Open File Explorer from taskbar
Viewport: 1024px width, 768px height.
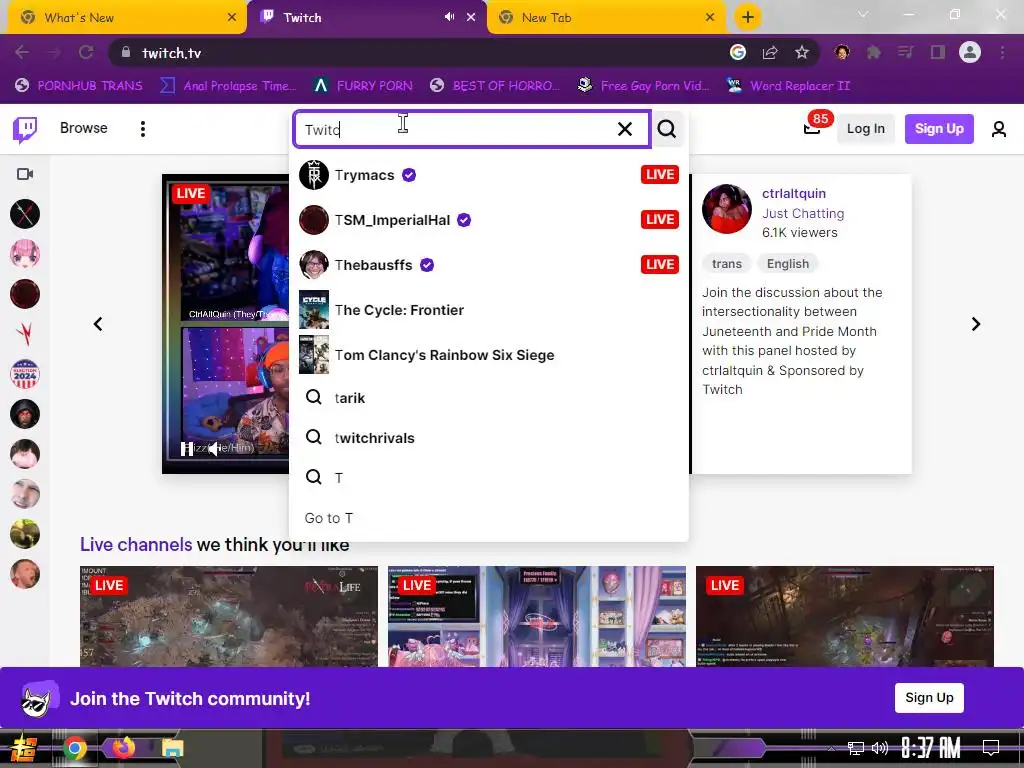[173, 748]
